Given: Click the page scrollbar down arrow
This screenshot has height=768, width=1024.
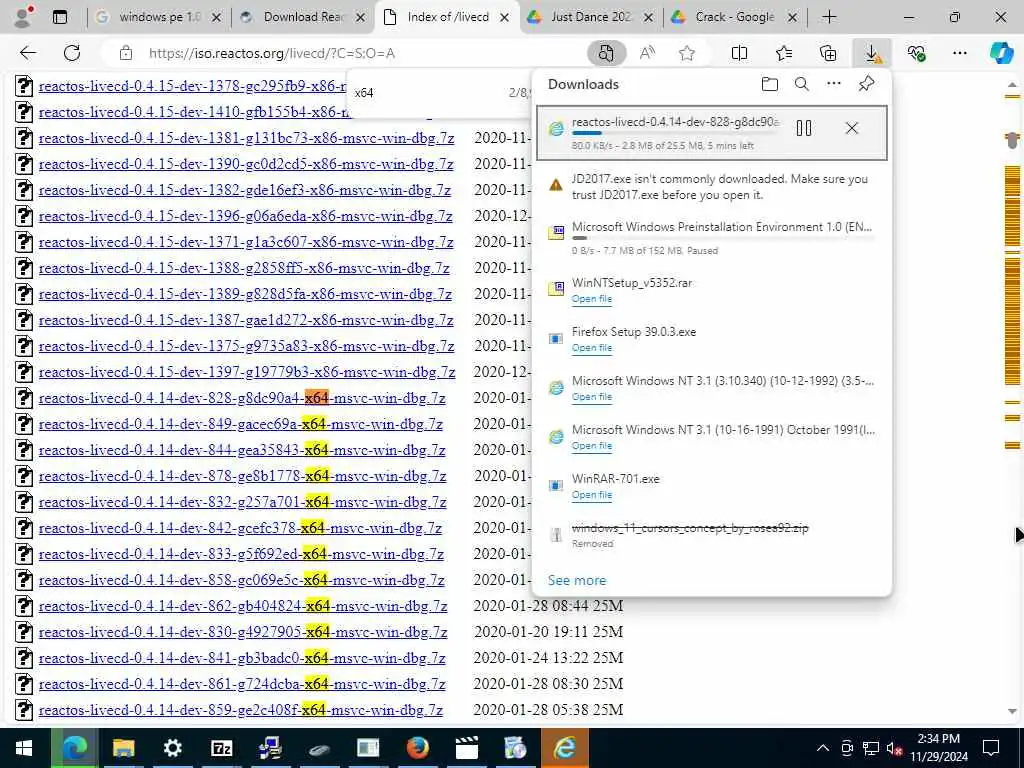Looking at the screenshot, I should 1012,711.
